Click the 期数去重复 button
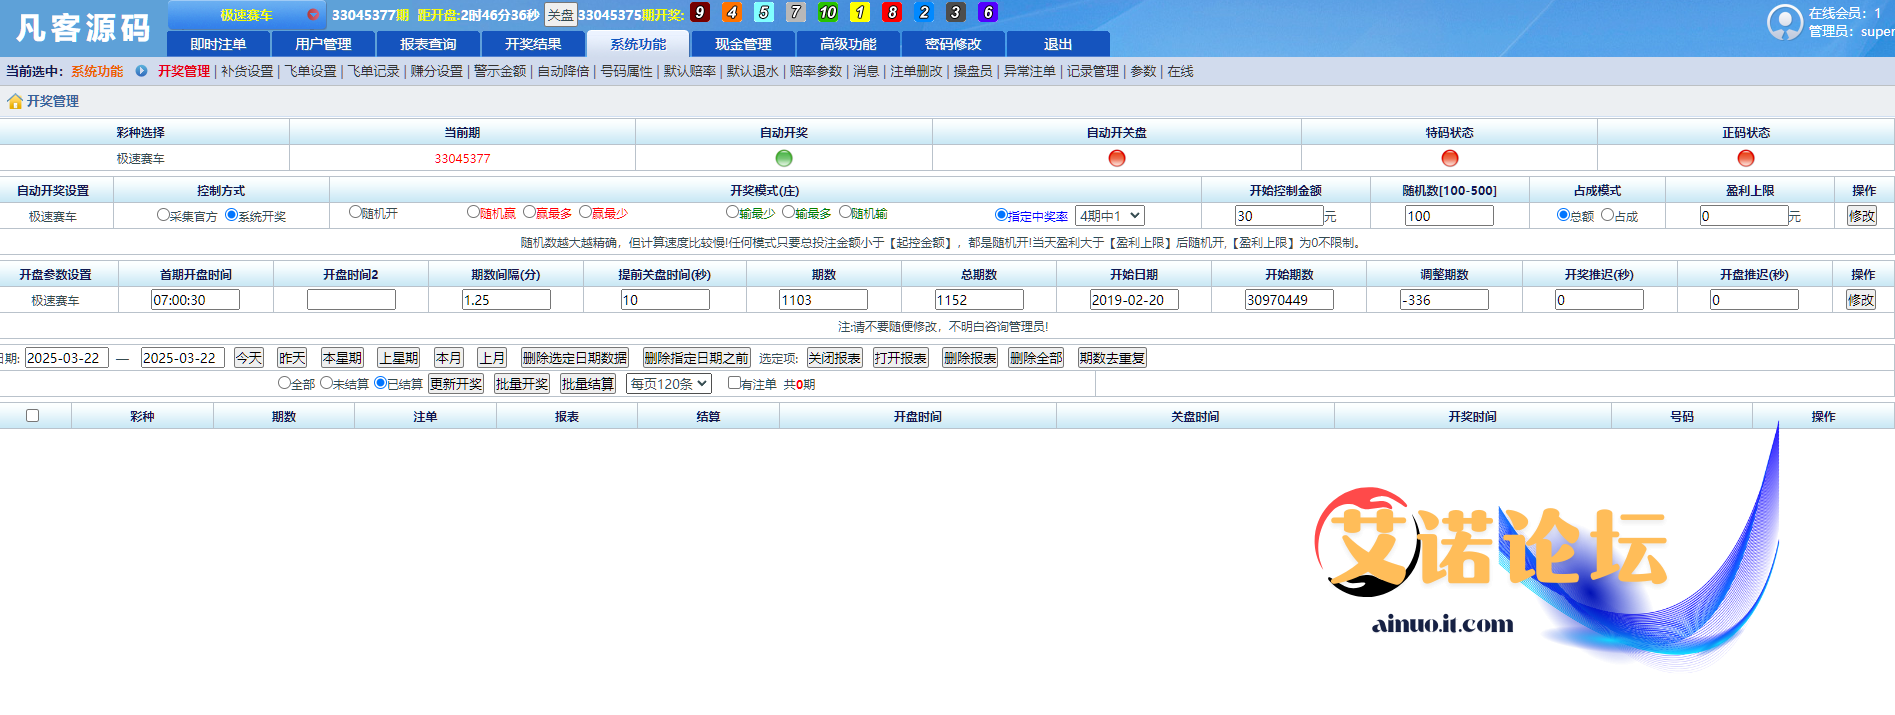 point(1112,357)
